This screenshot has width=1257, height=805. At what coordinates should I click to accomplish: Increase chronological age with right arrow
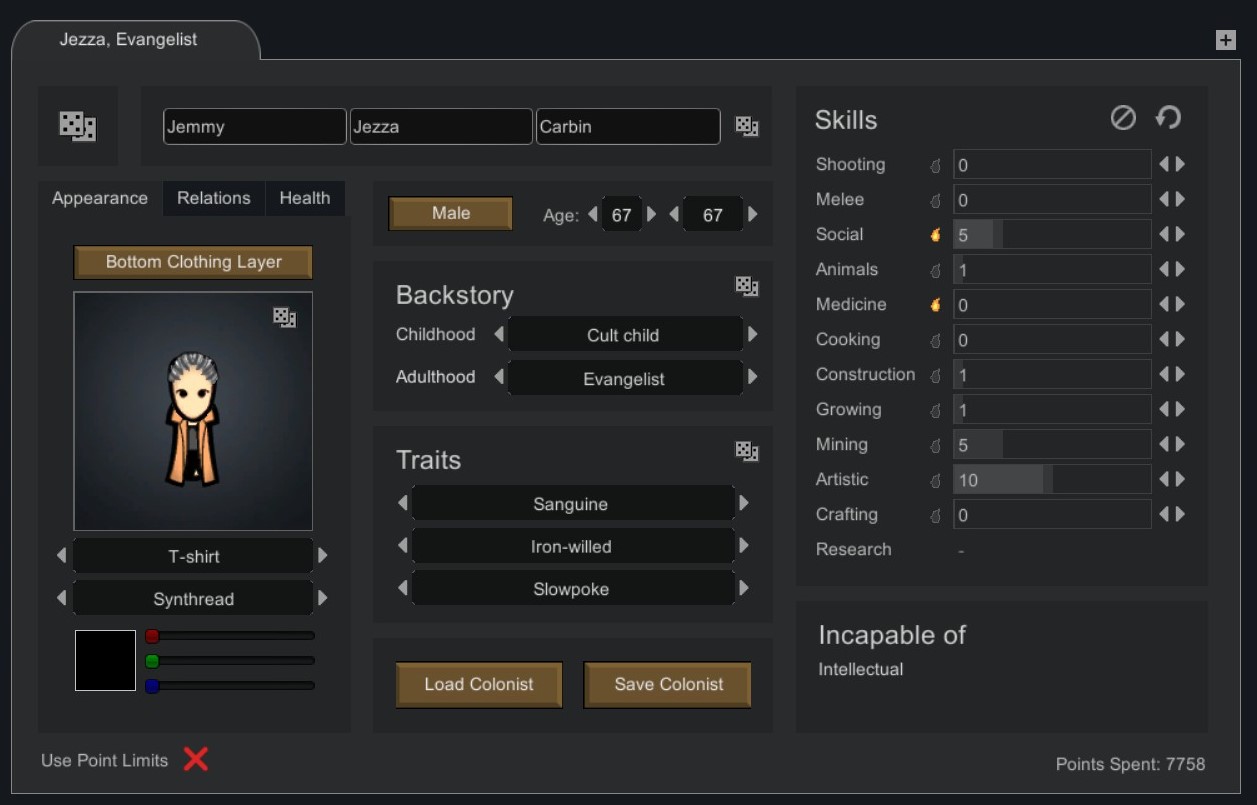click(x=753, y=214)
